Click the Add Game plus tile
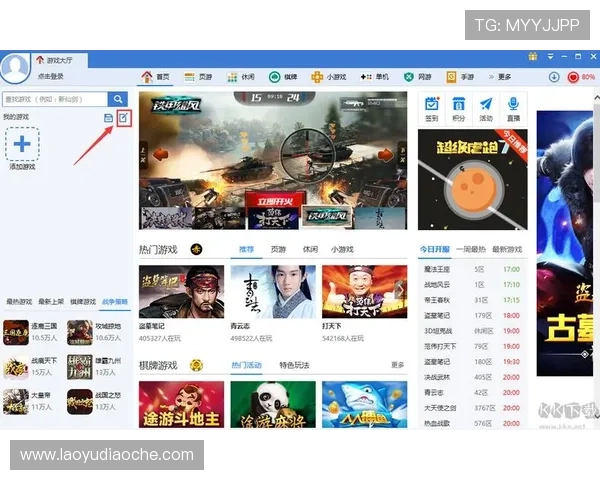This screenshot has width=600, height=480. pyautogui.click(x=22, y=145)
